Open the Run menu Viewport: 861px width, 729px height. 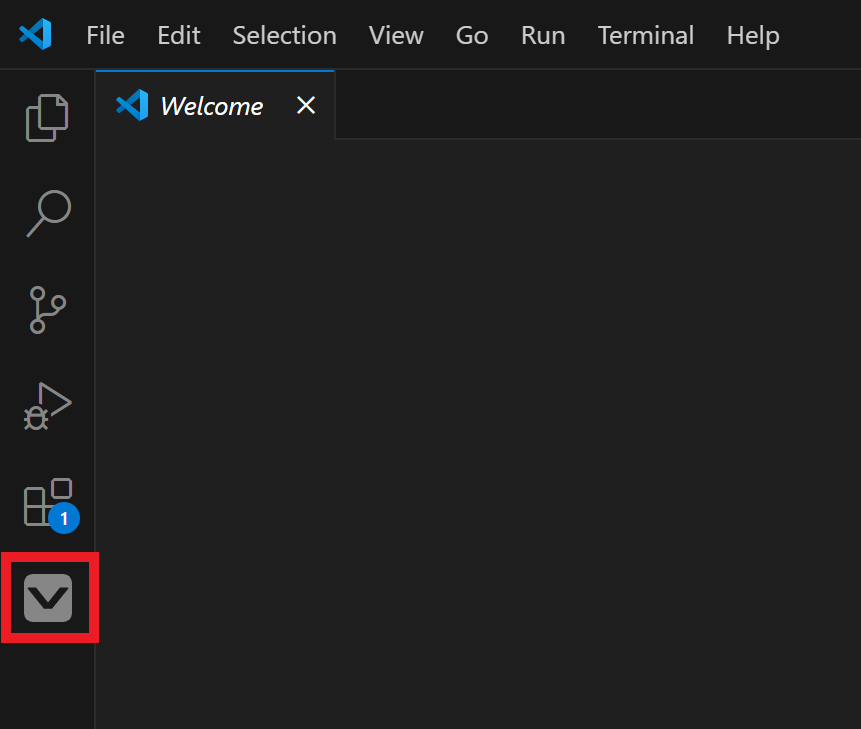click(542, 35)
